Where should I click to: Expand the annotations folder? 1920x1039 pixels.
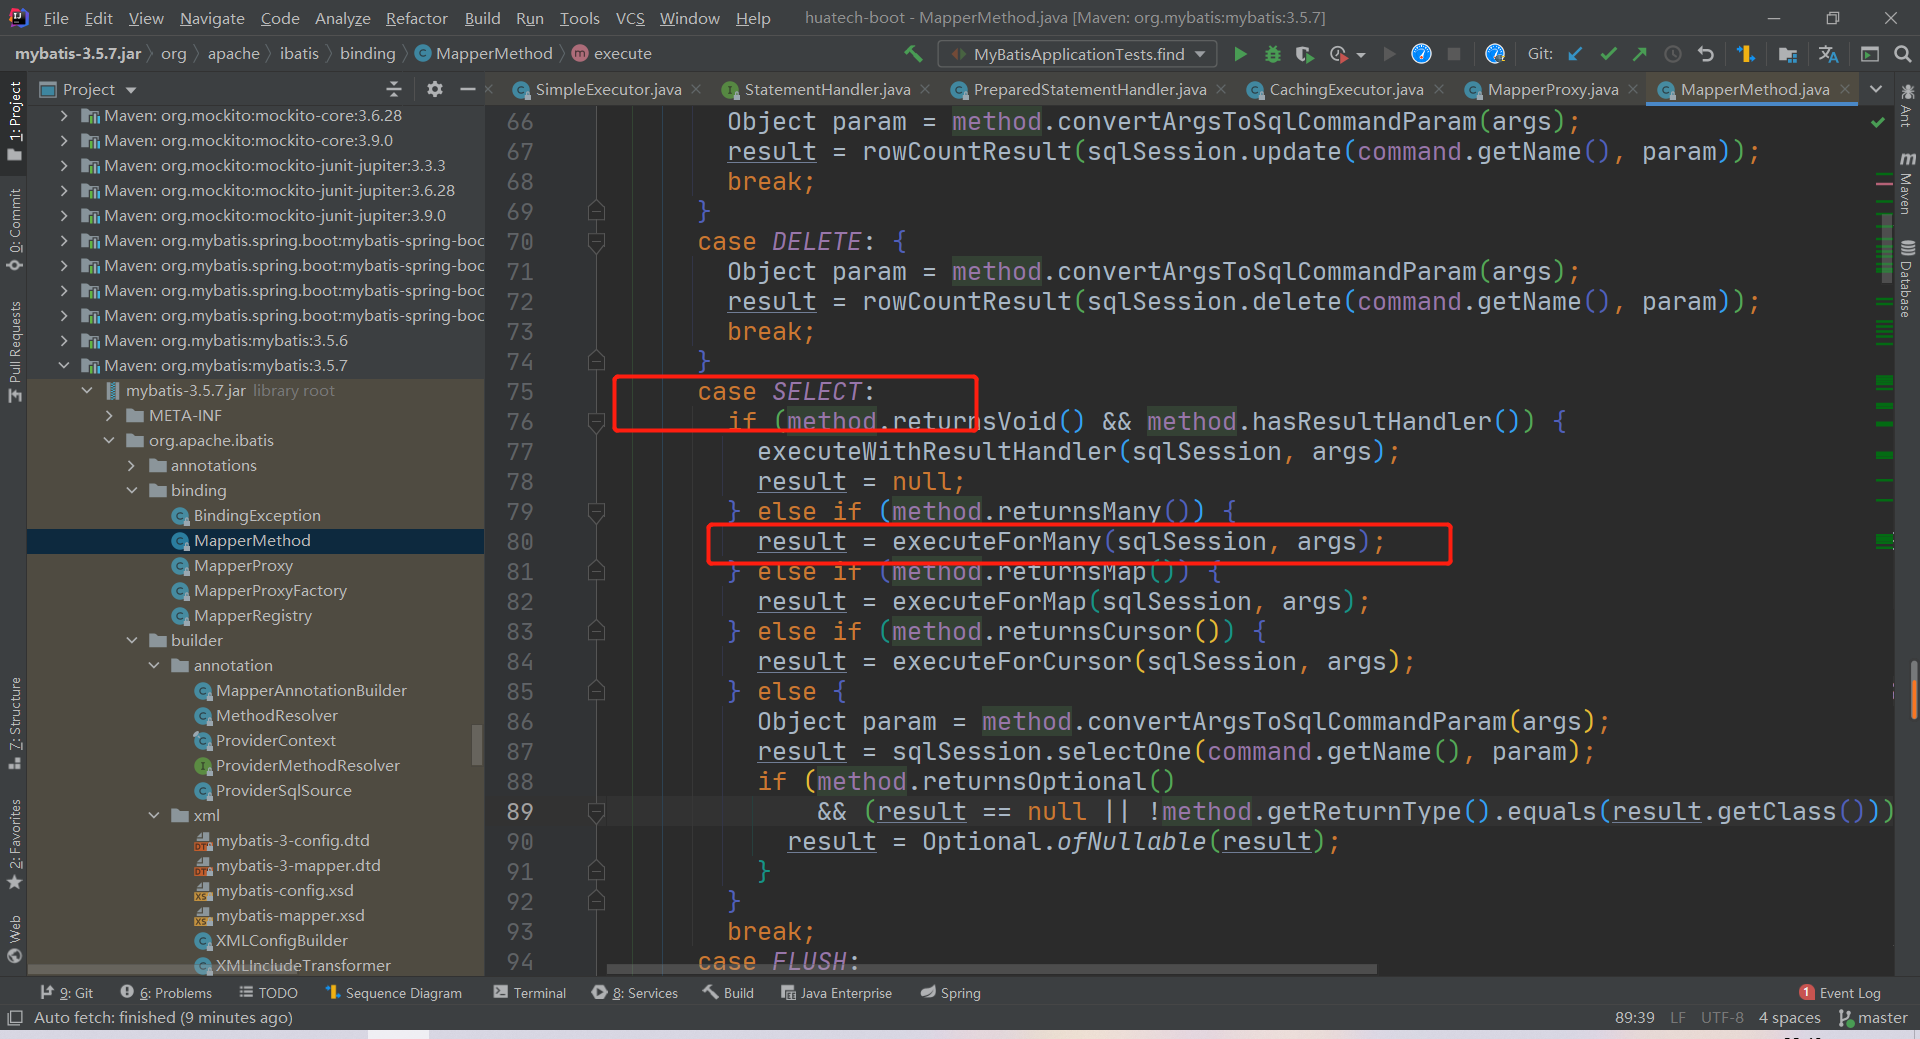point(132,465)
